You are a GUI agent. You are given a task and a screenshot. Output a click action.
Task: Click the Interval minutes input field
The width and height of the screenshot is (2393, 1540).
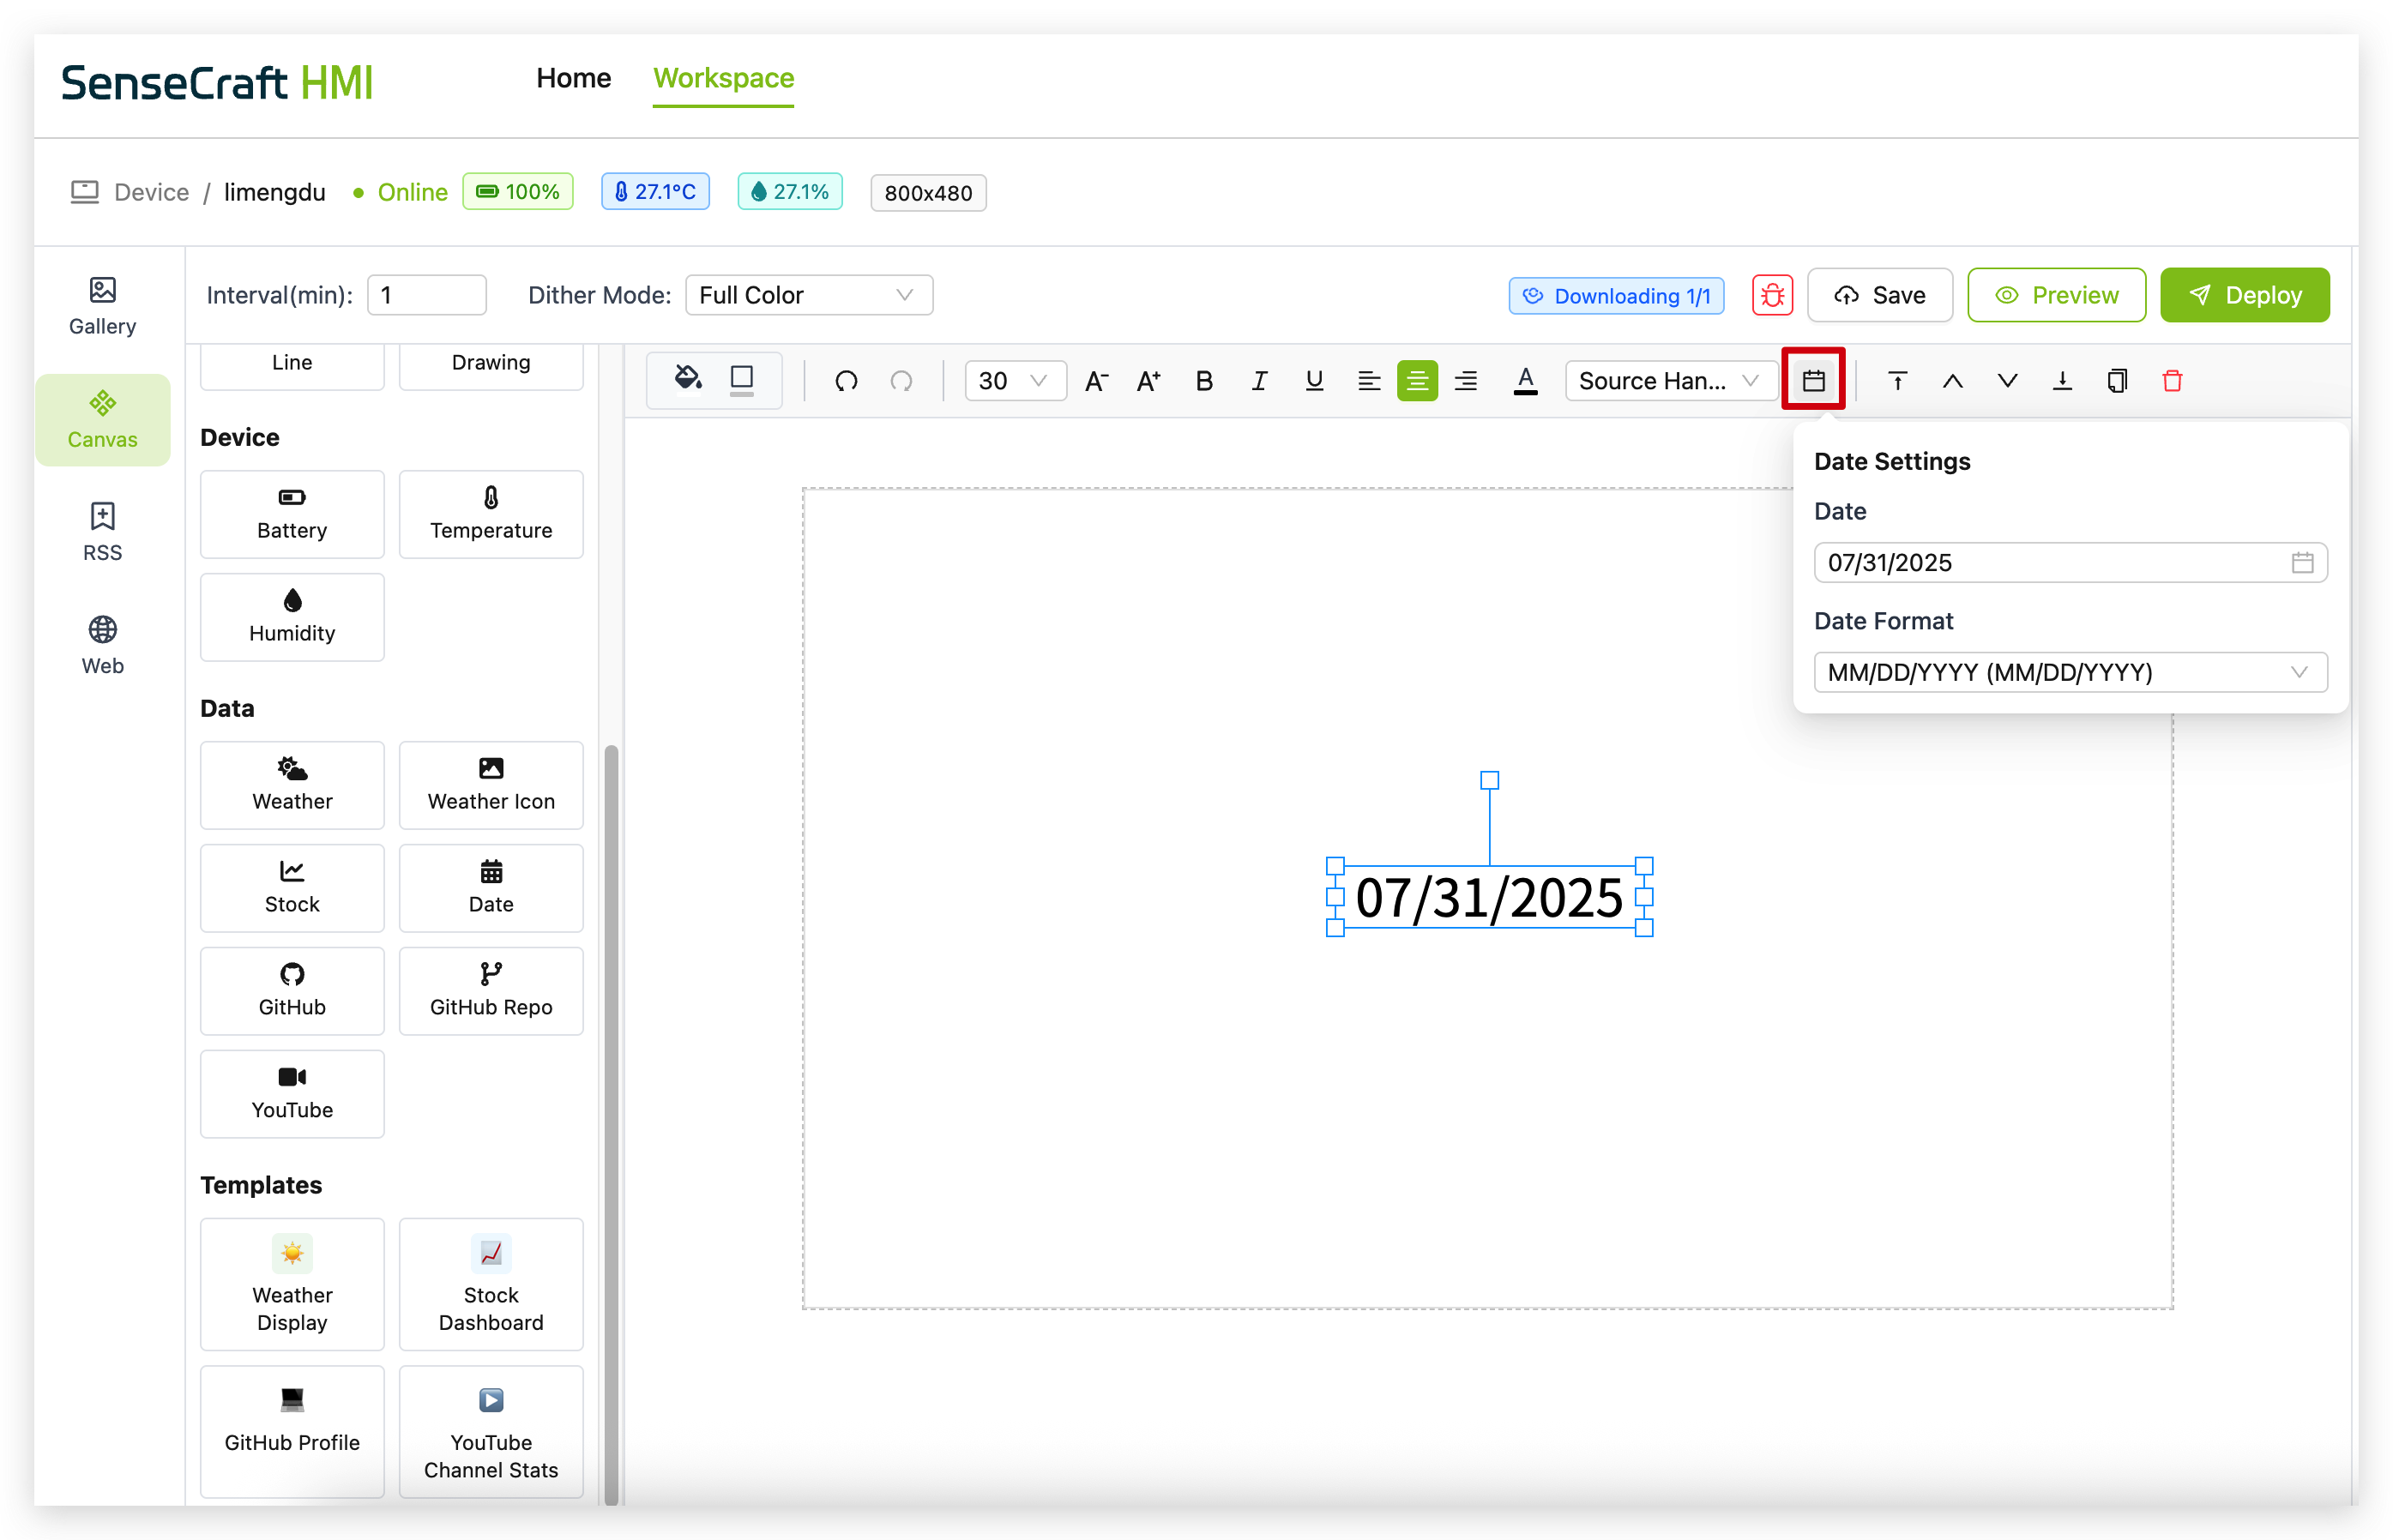(x=426, y=295)
